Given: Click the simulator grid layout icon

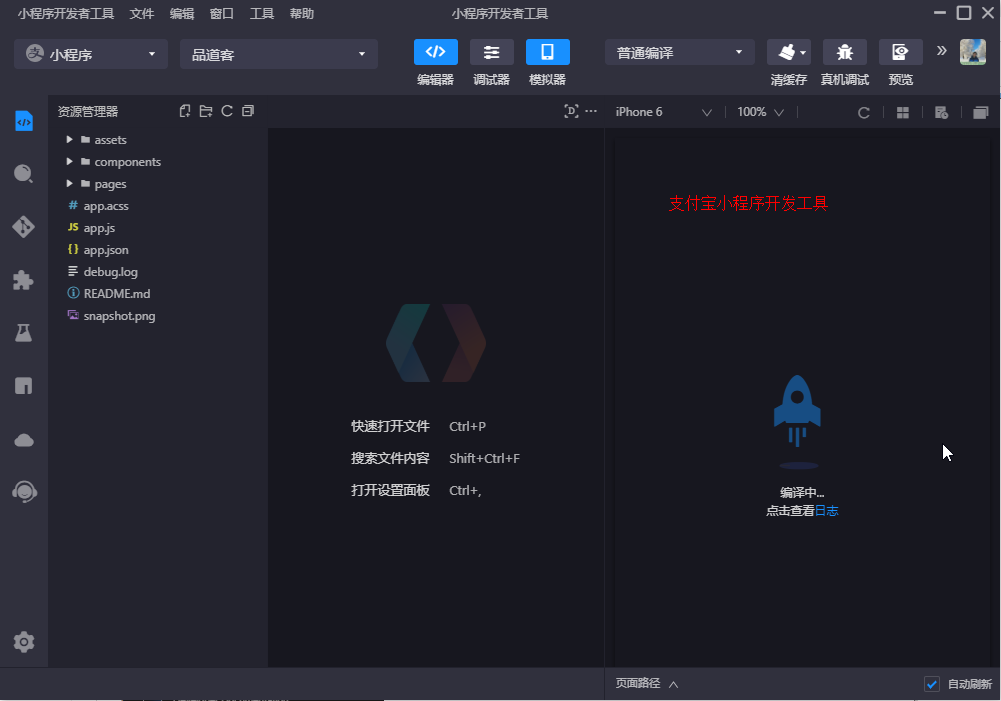Looking at the screenshot, I should pos(903,113).
